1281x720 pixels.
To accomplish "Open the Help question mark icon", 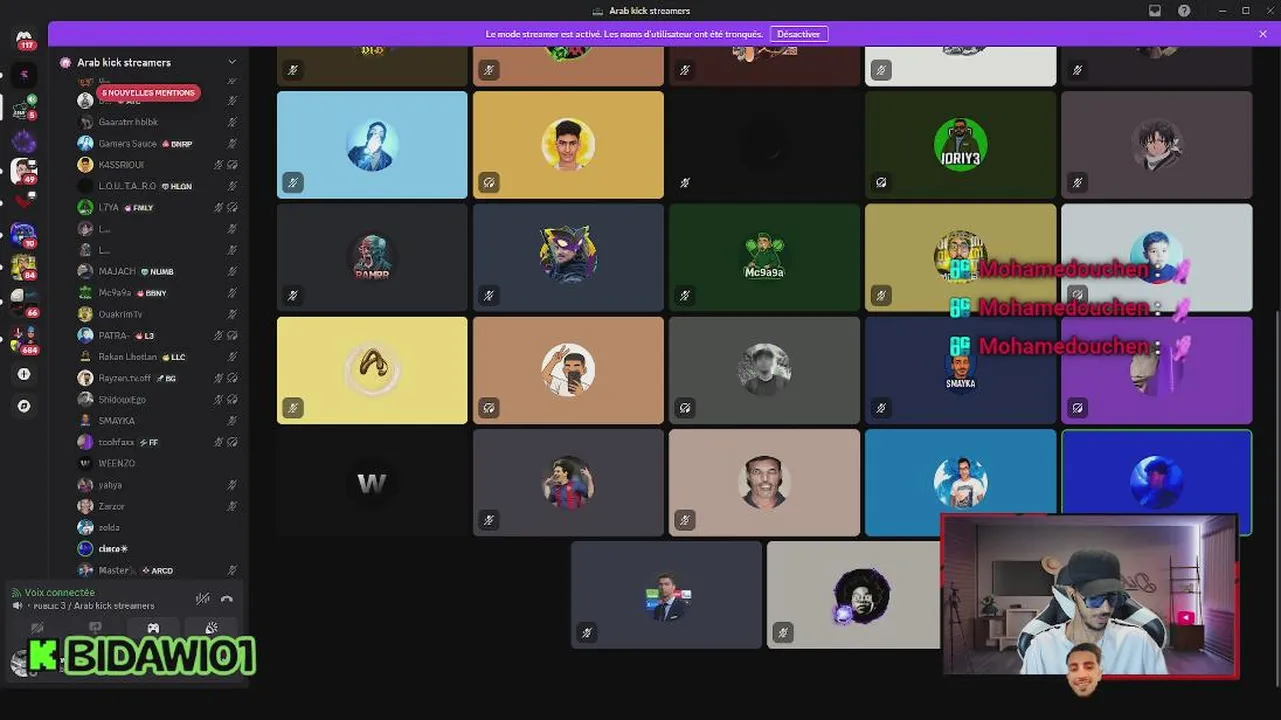I will click(1184, 10).
